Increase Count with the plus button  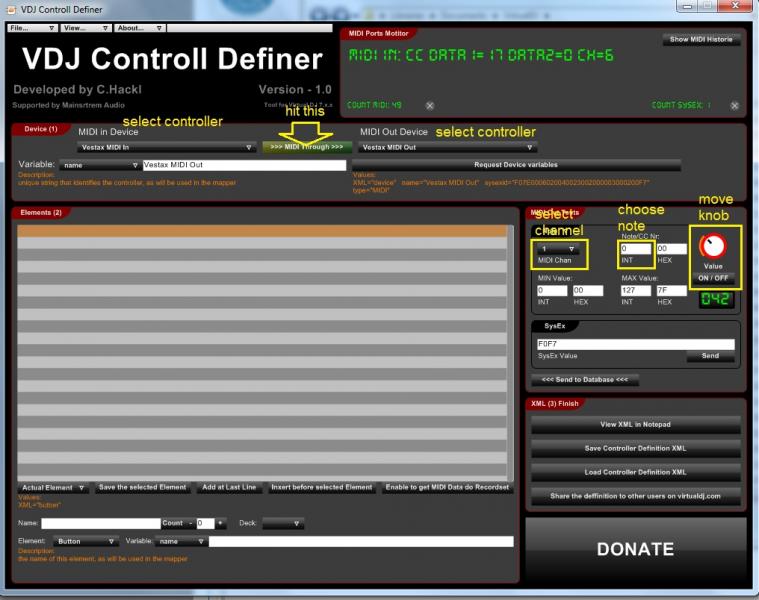[x=221, y=523]
